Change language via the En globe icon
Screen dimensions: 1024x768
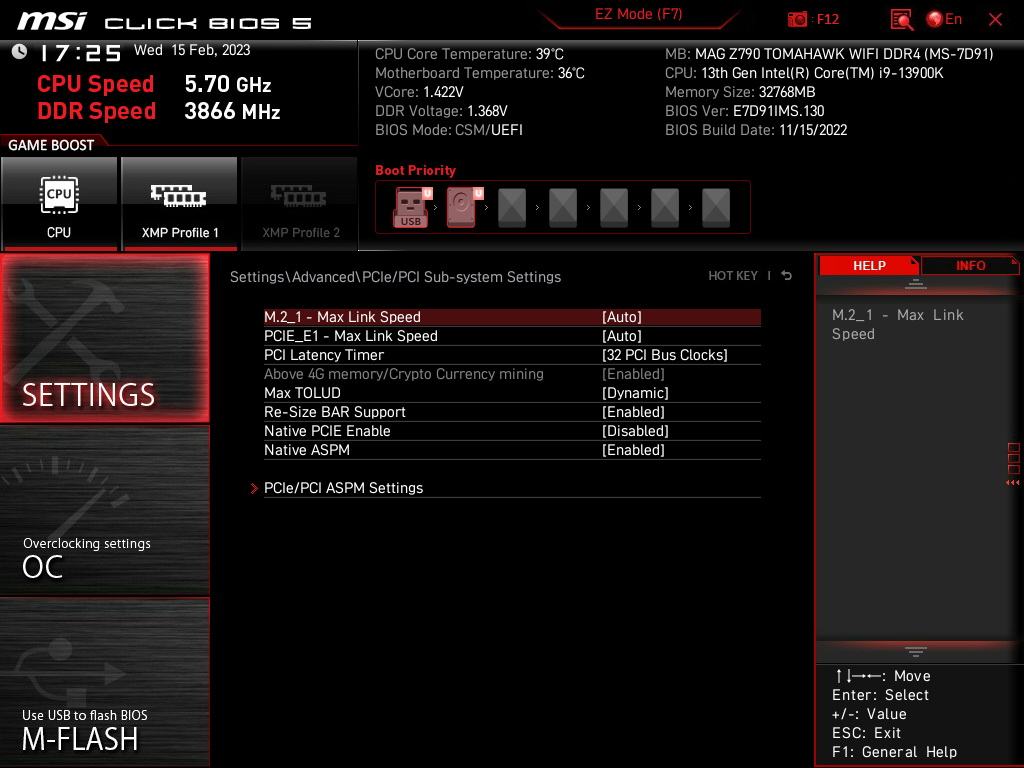click(944, 19)
